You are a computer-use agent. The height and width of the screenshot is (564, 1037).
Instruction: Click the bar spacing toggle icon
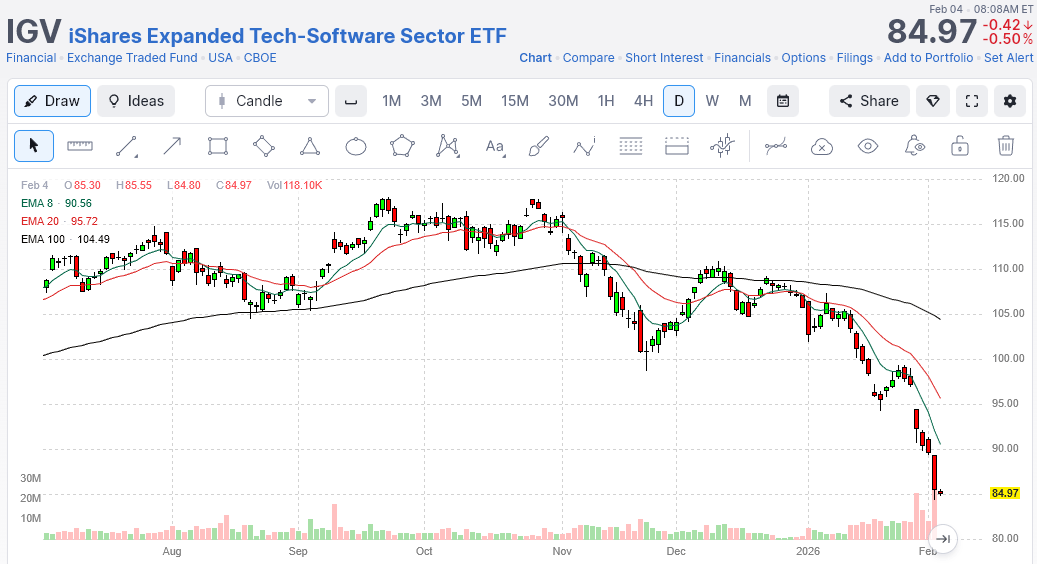[351, 101]
